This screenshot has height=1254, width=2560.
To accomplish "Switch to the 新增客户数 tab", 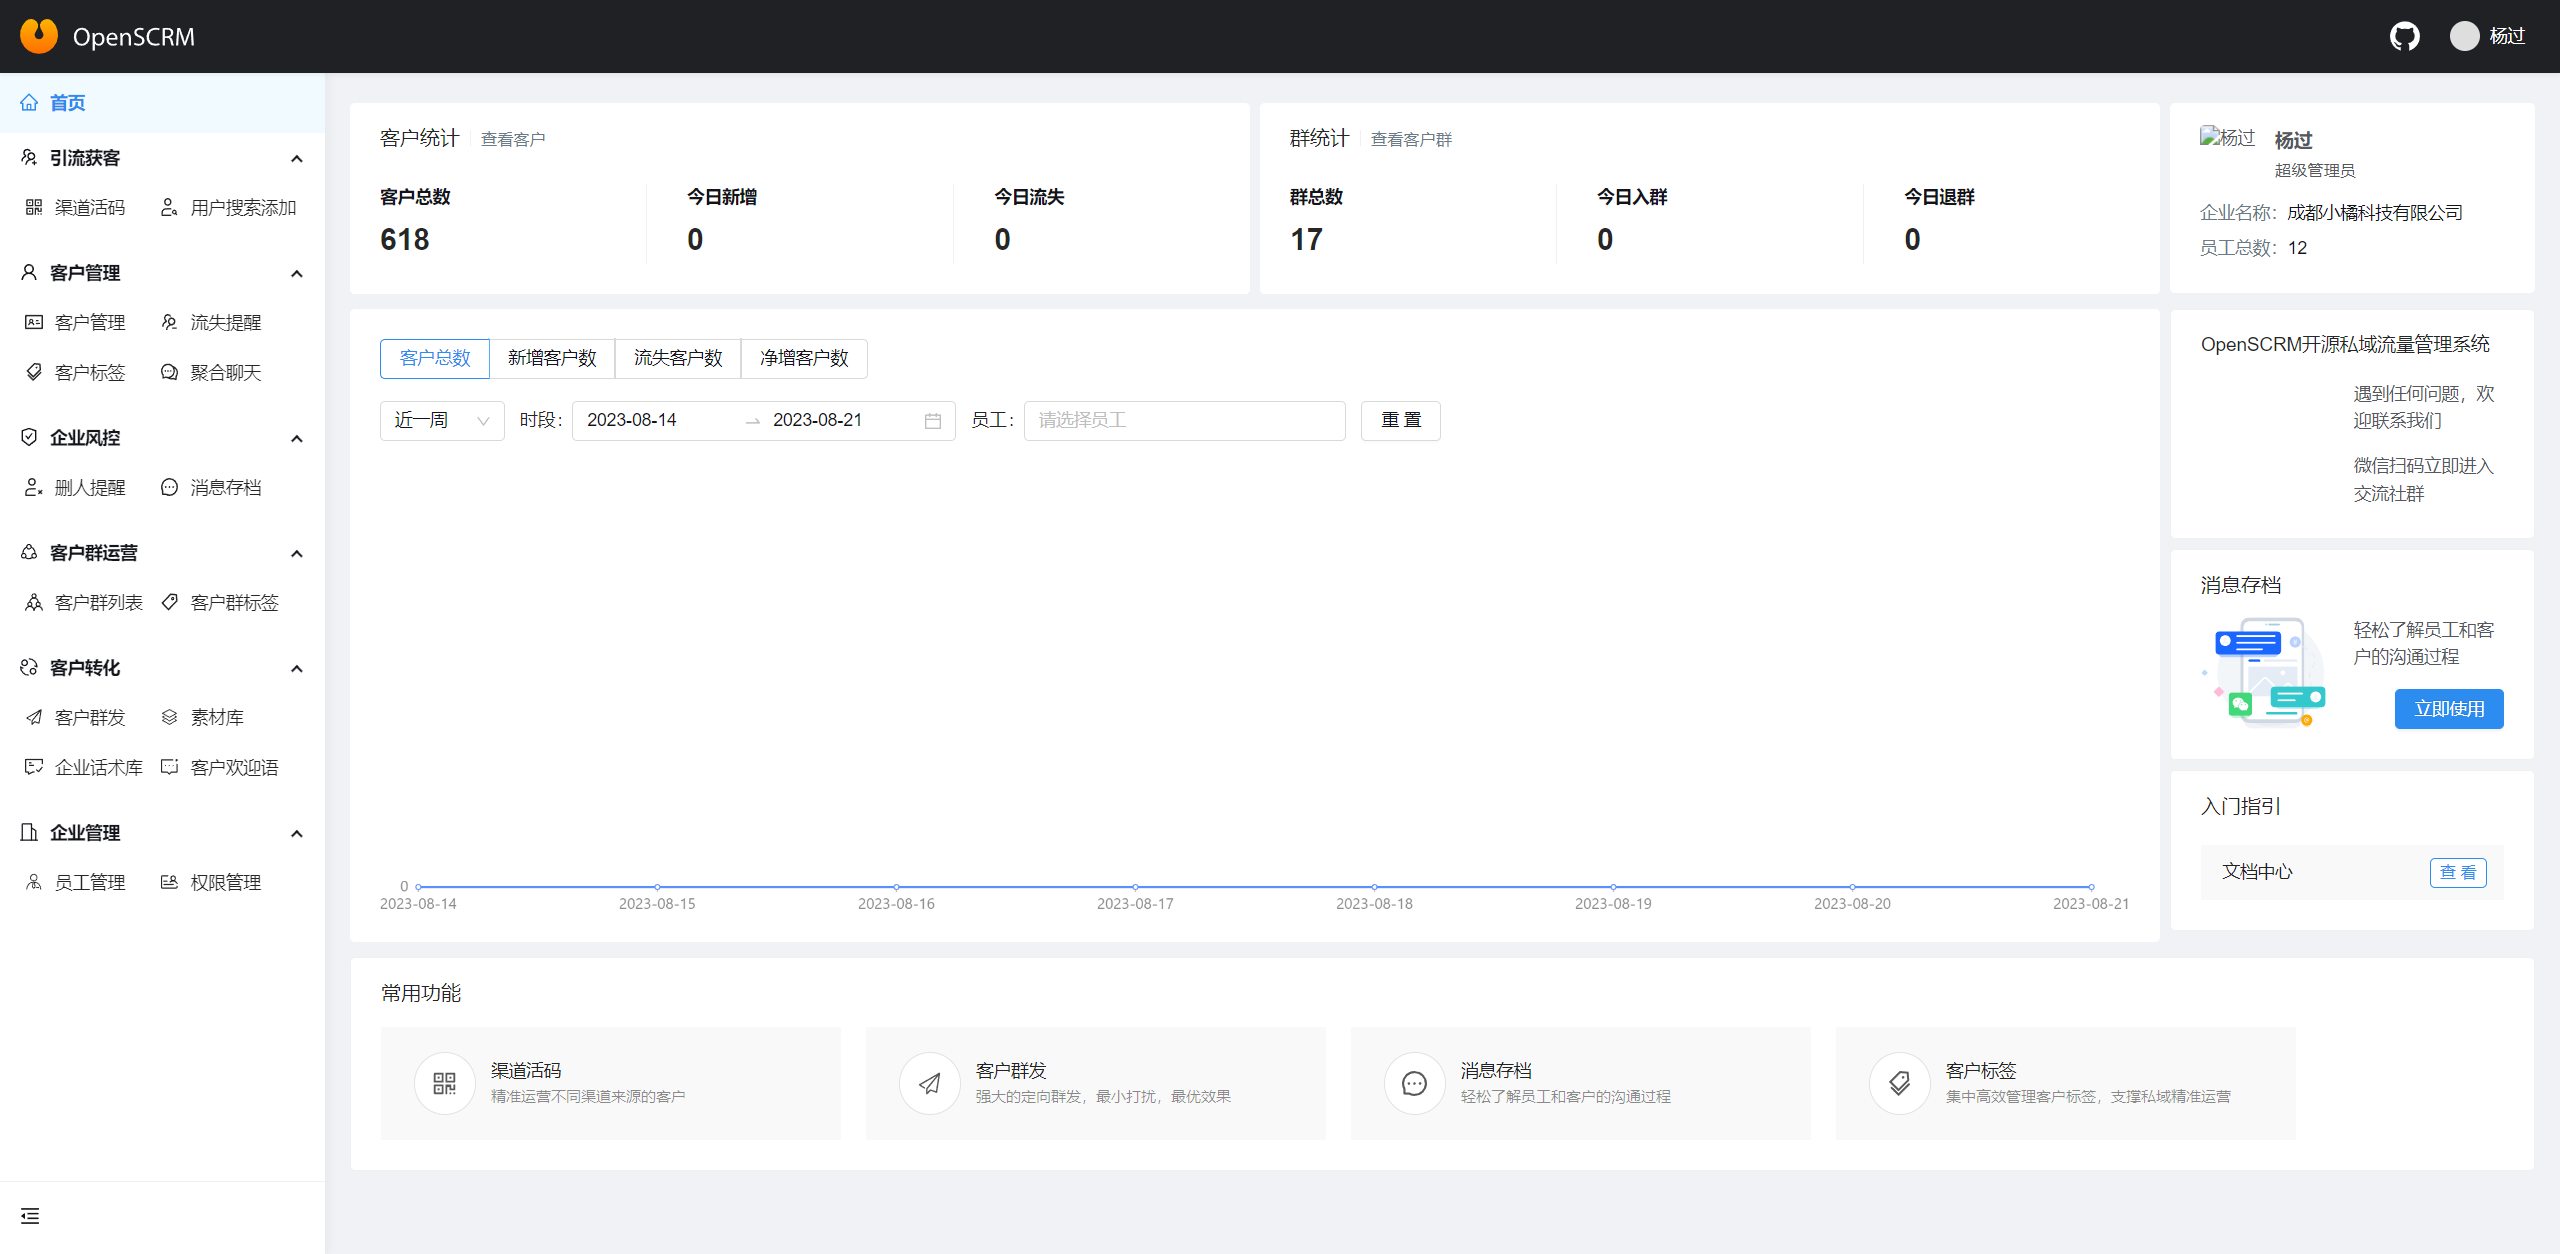I will 552,358.
